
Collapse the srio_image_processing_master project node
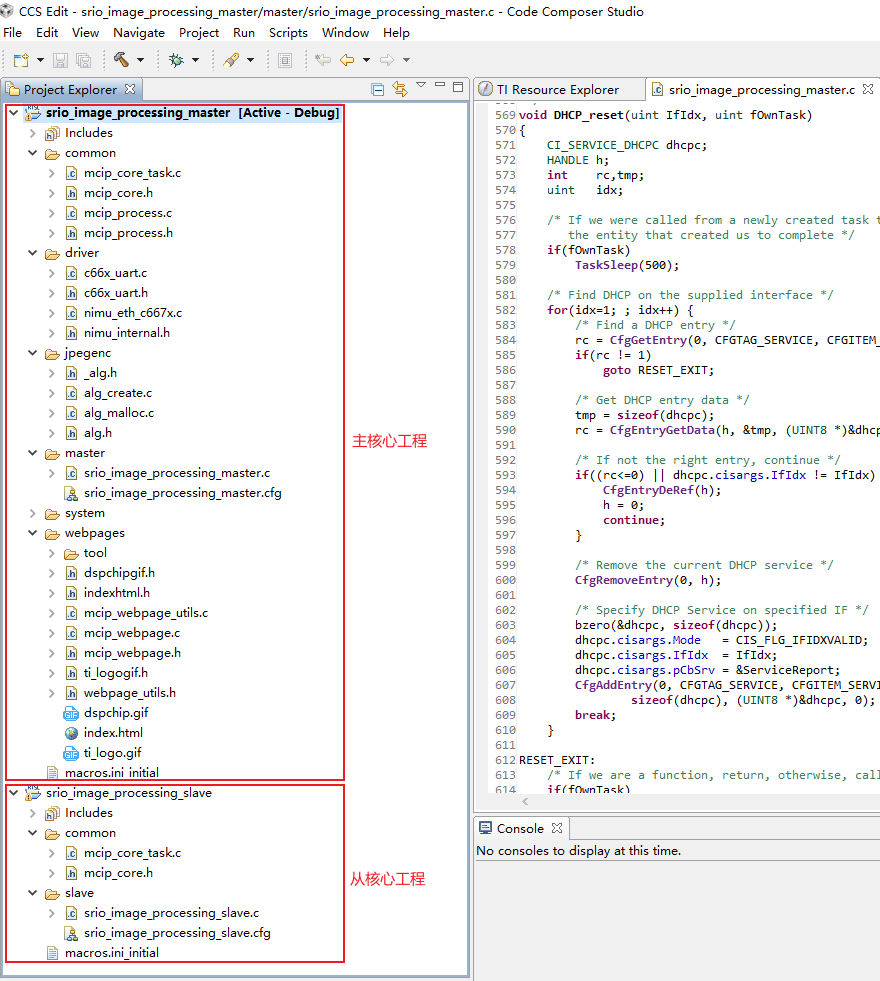(x=13, y=113)
